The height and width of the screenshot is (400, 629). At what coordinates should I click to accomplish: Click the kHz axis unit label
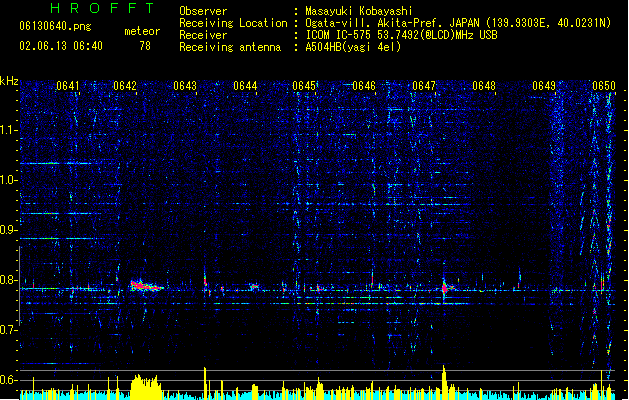coord(9,81)
